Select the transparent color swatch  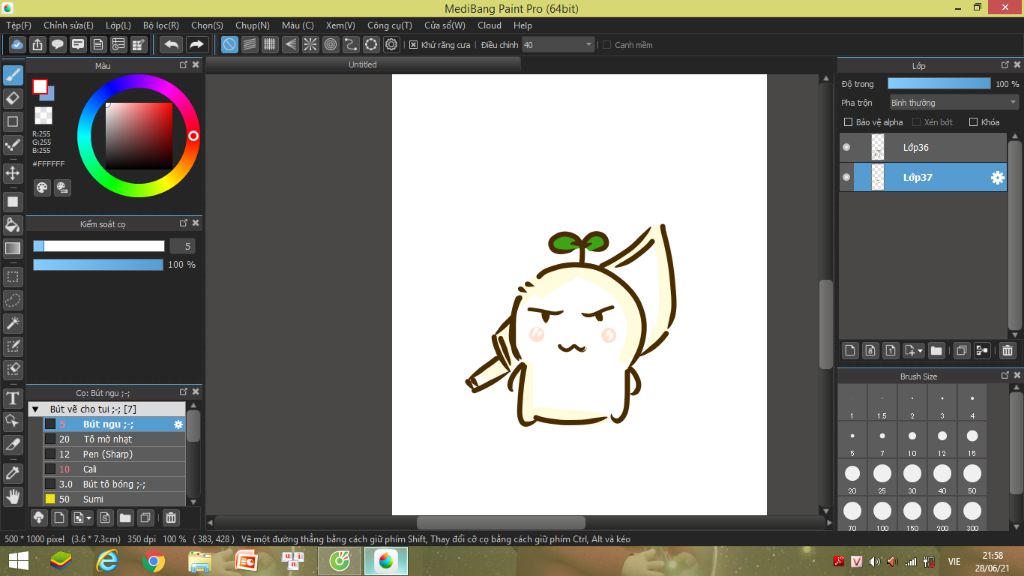(43, 116)
